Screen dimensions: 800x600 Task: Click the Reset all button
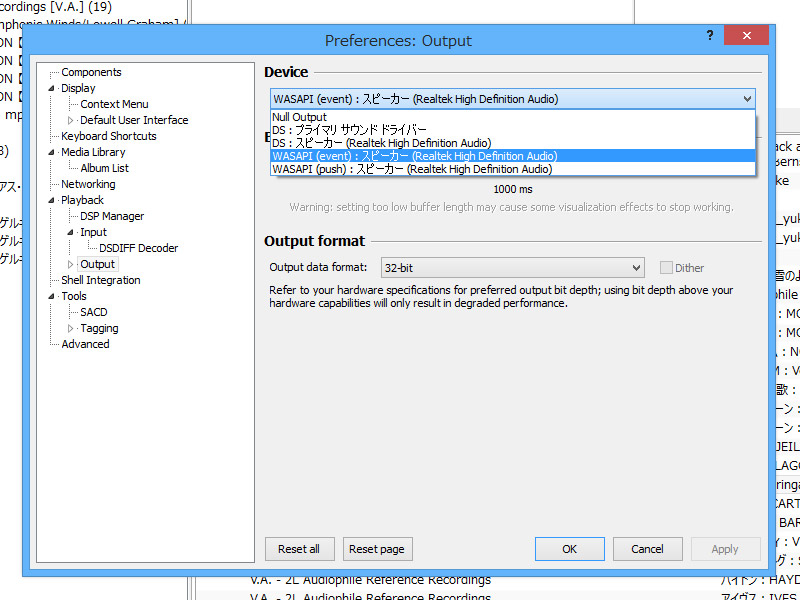tap(299, 549)
